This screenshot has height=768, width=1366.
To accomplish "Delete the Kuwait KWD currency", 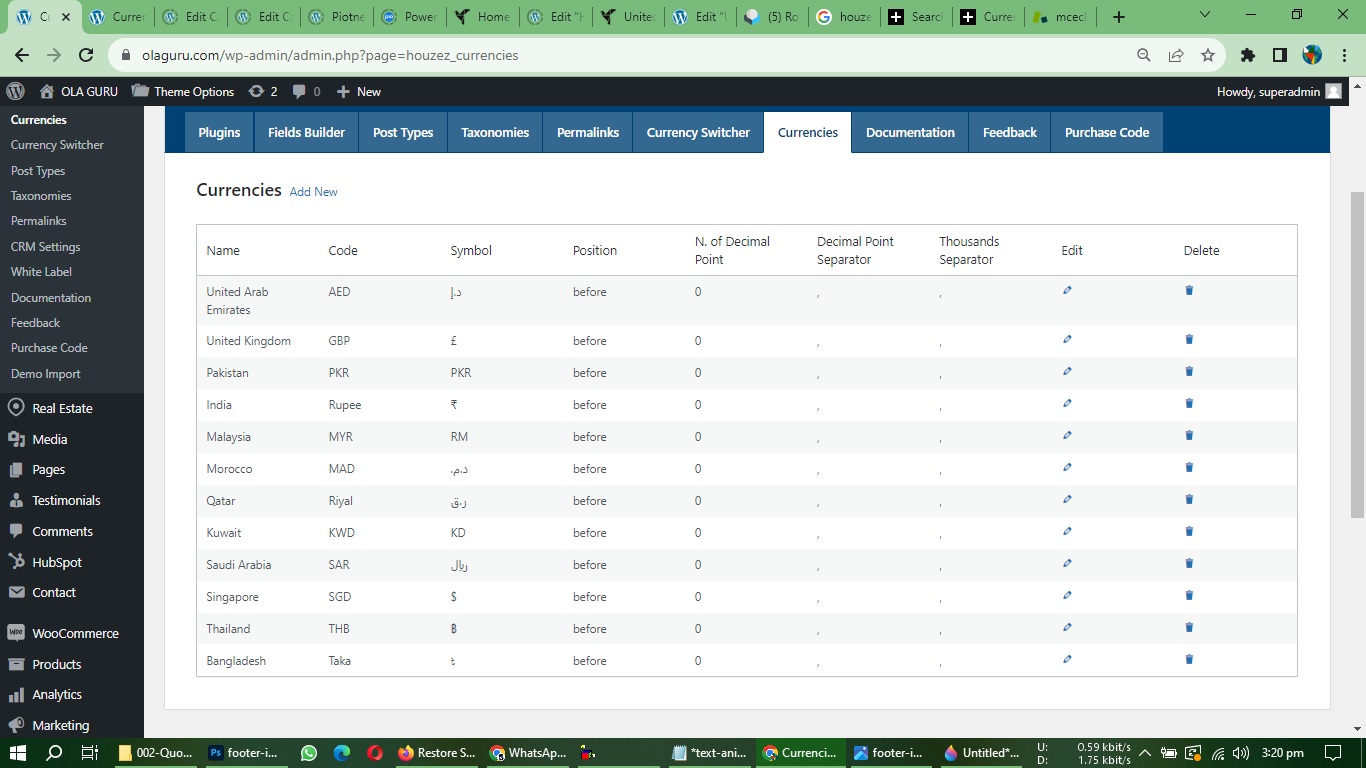I will pos(1189,531).
